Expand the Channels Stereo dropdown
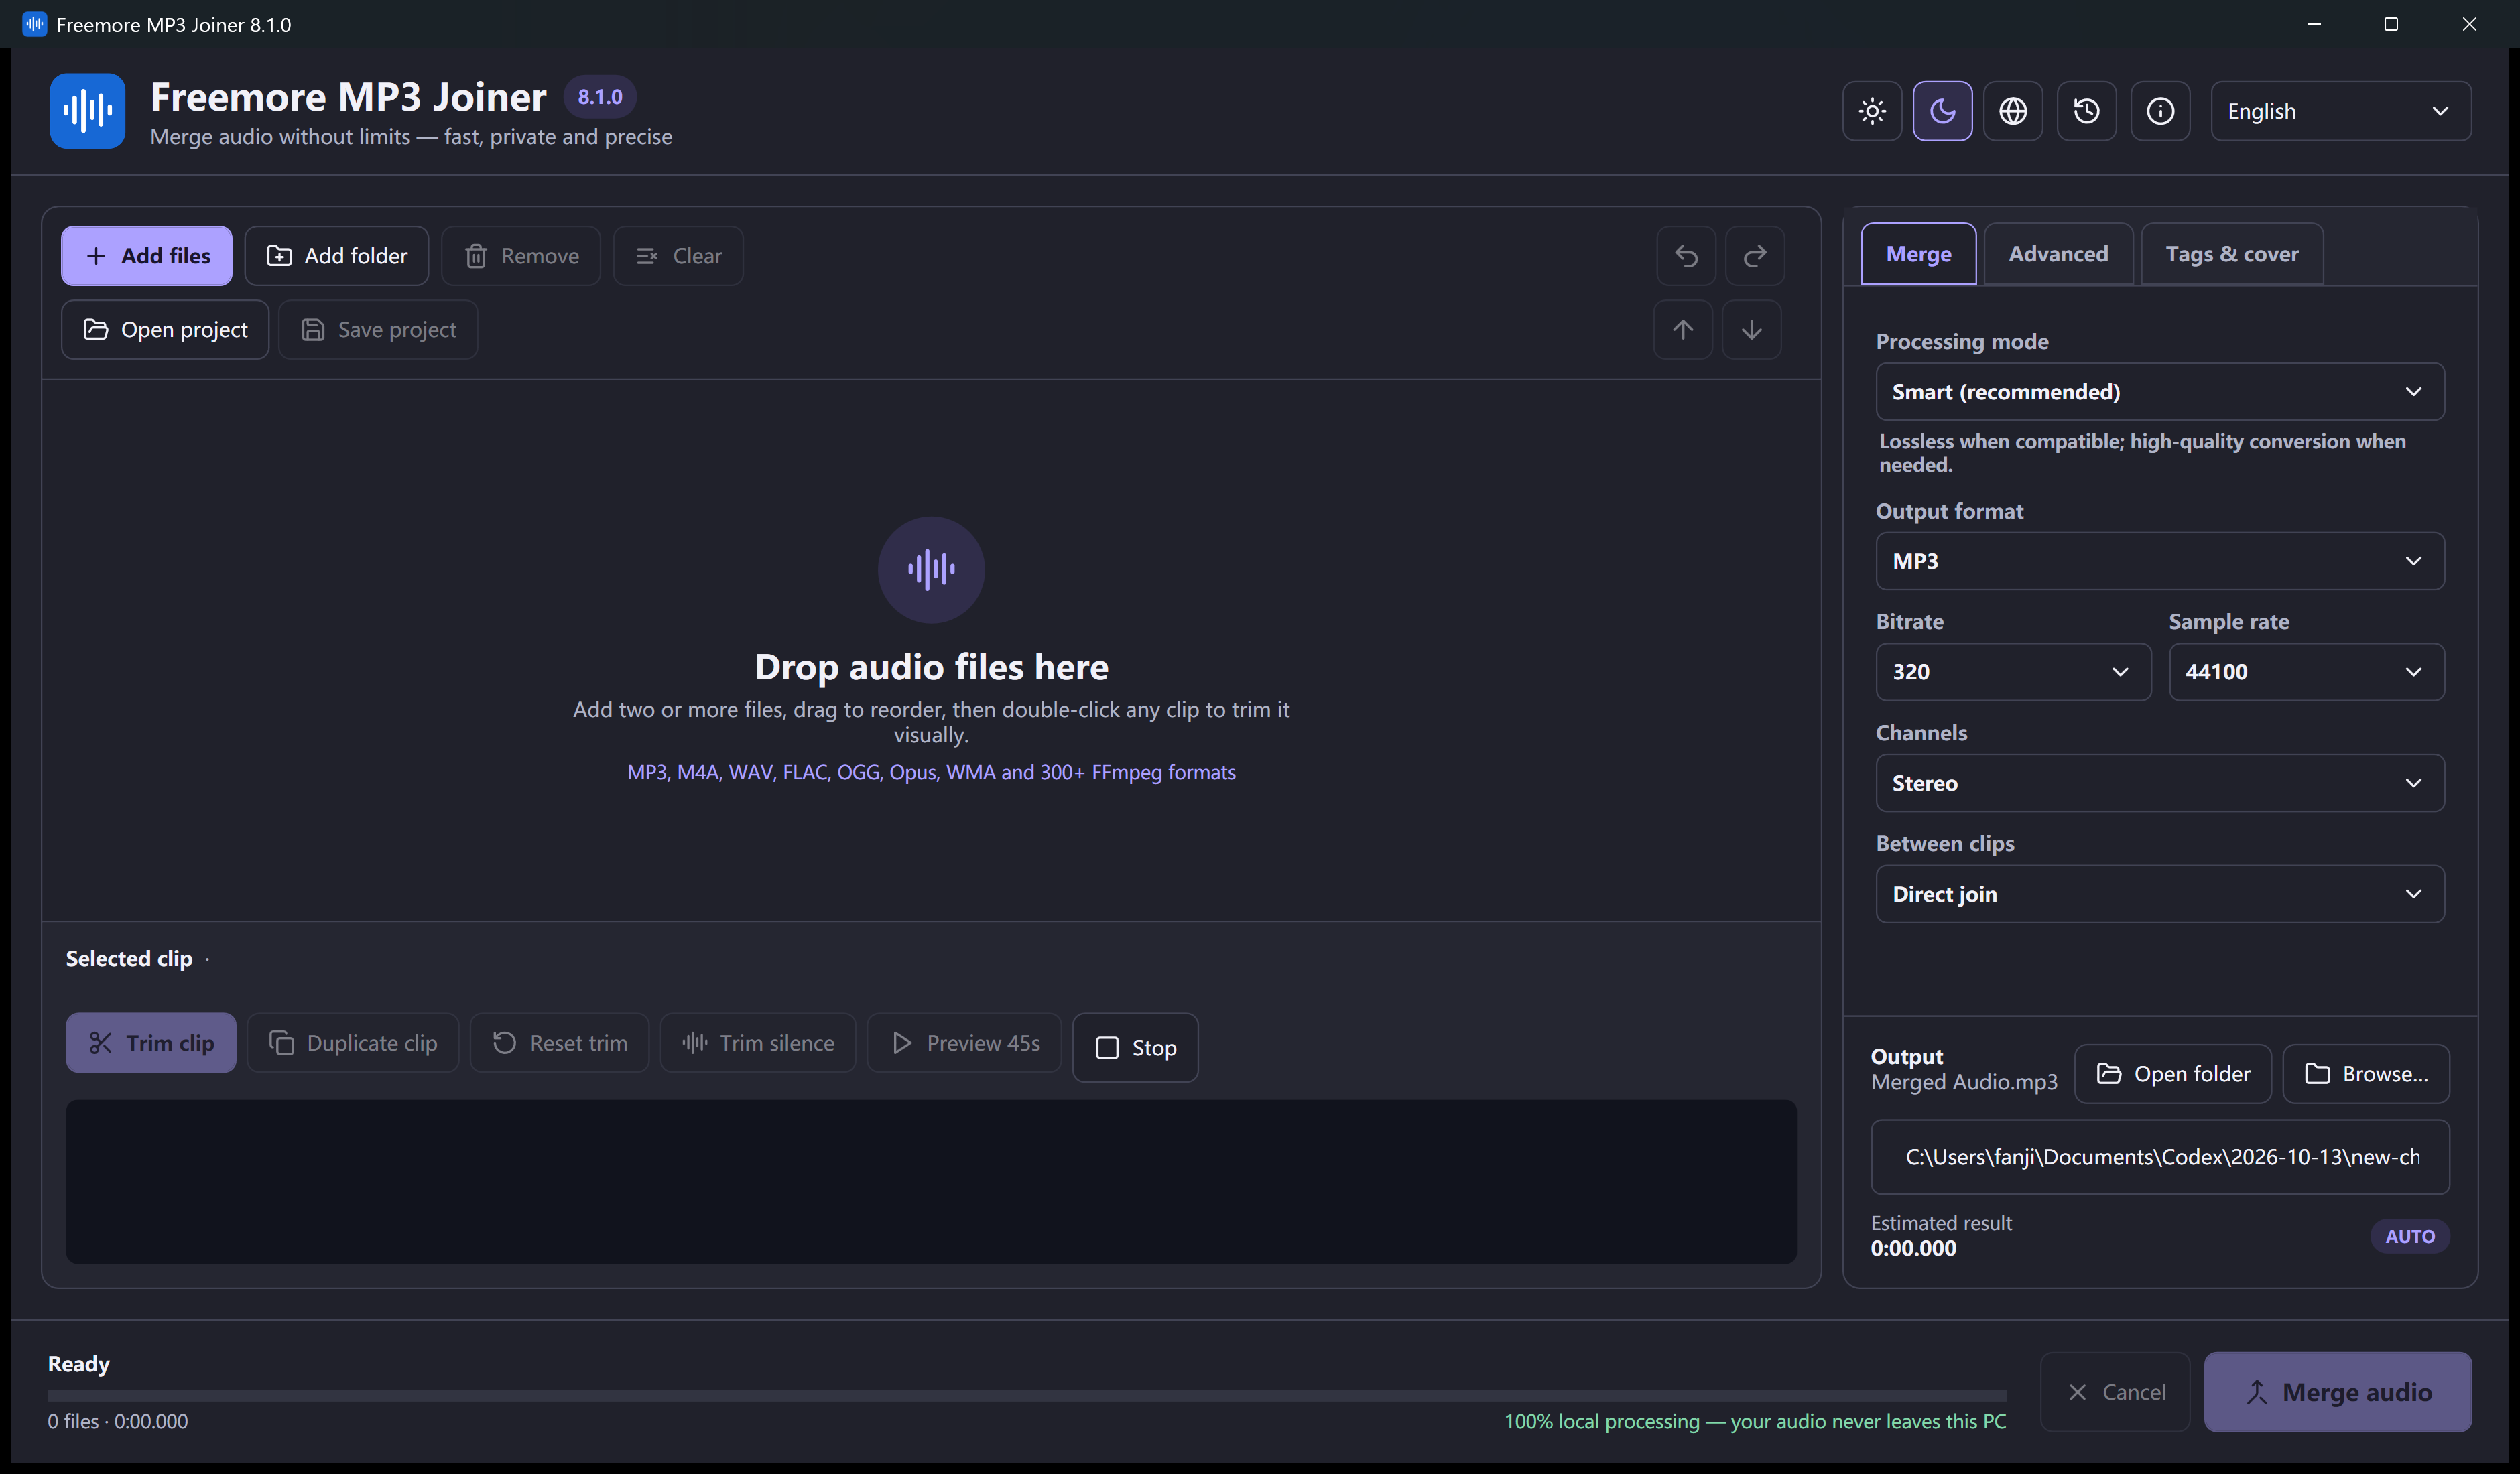The height and width of the screenshot is (1474, 2520). [x=2160, y=783]
